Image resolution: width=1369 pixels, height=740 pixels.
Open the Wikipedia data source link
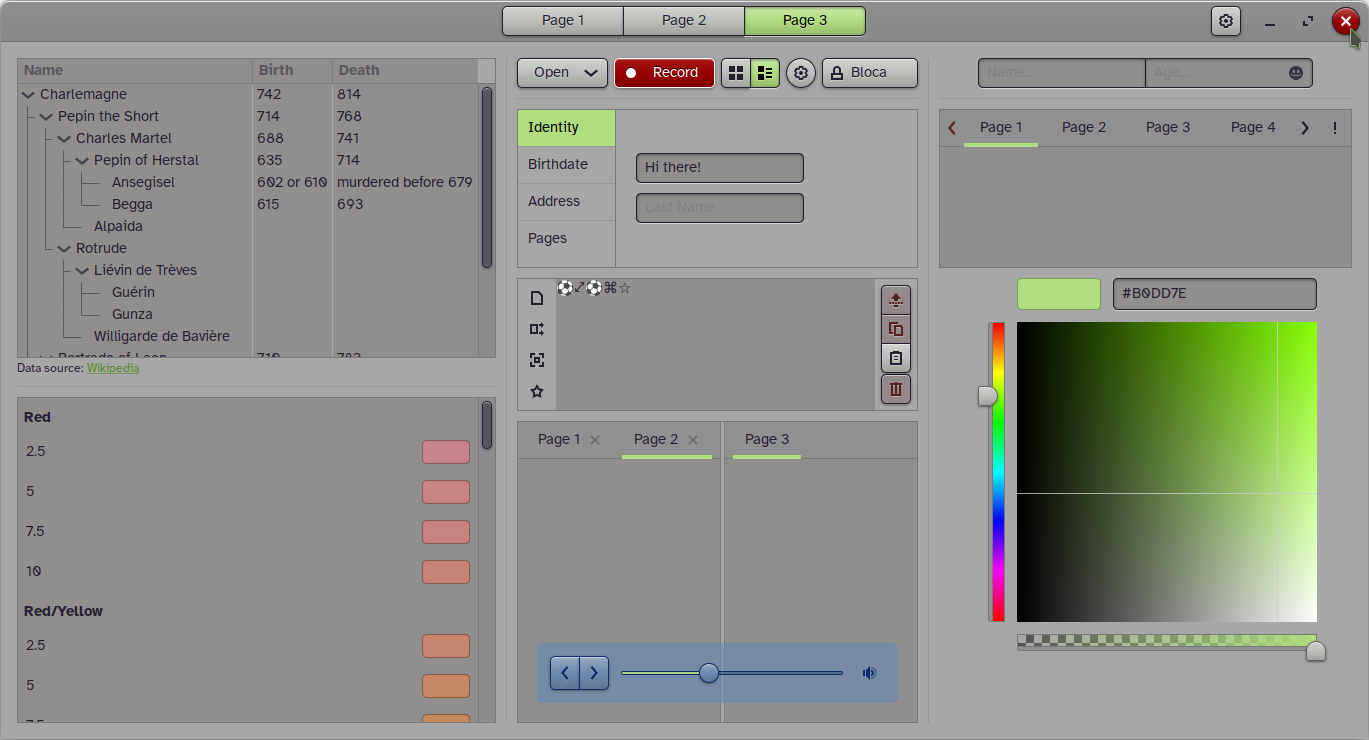coord(113,368)
